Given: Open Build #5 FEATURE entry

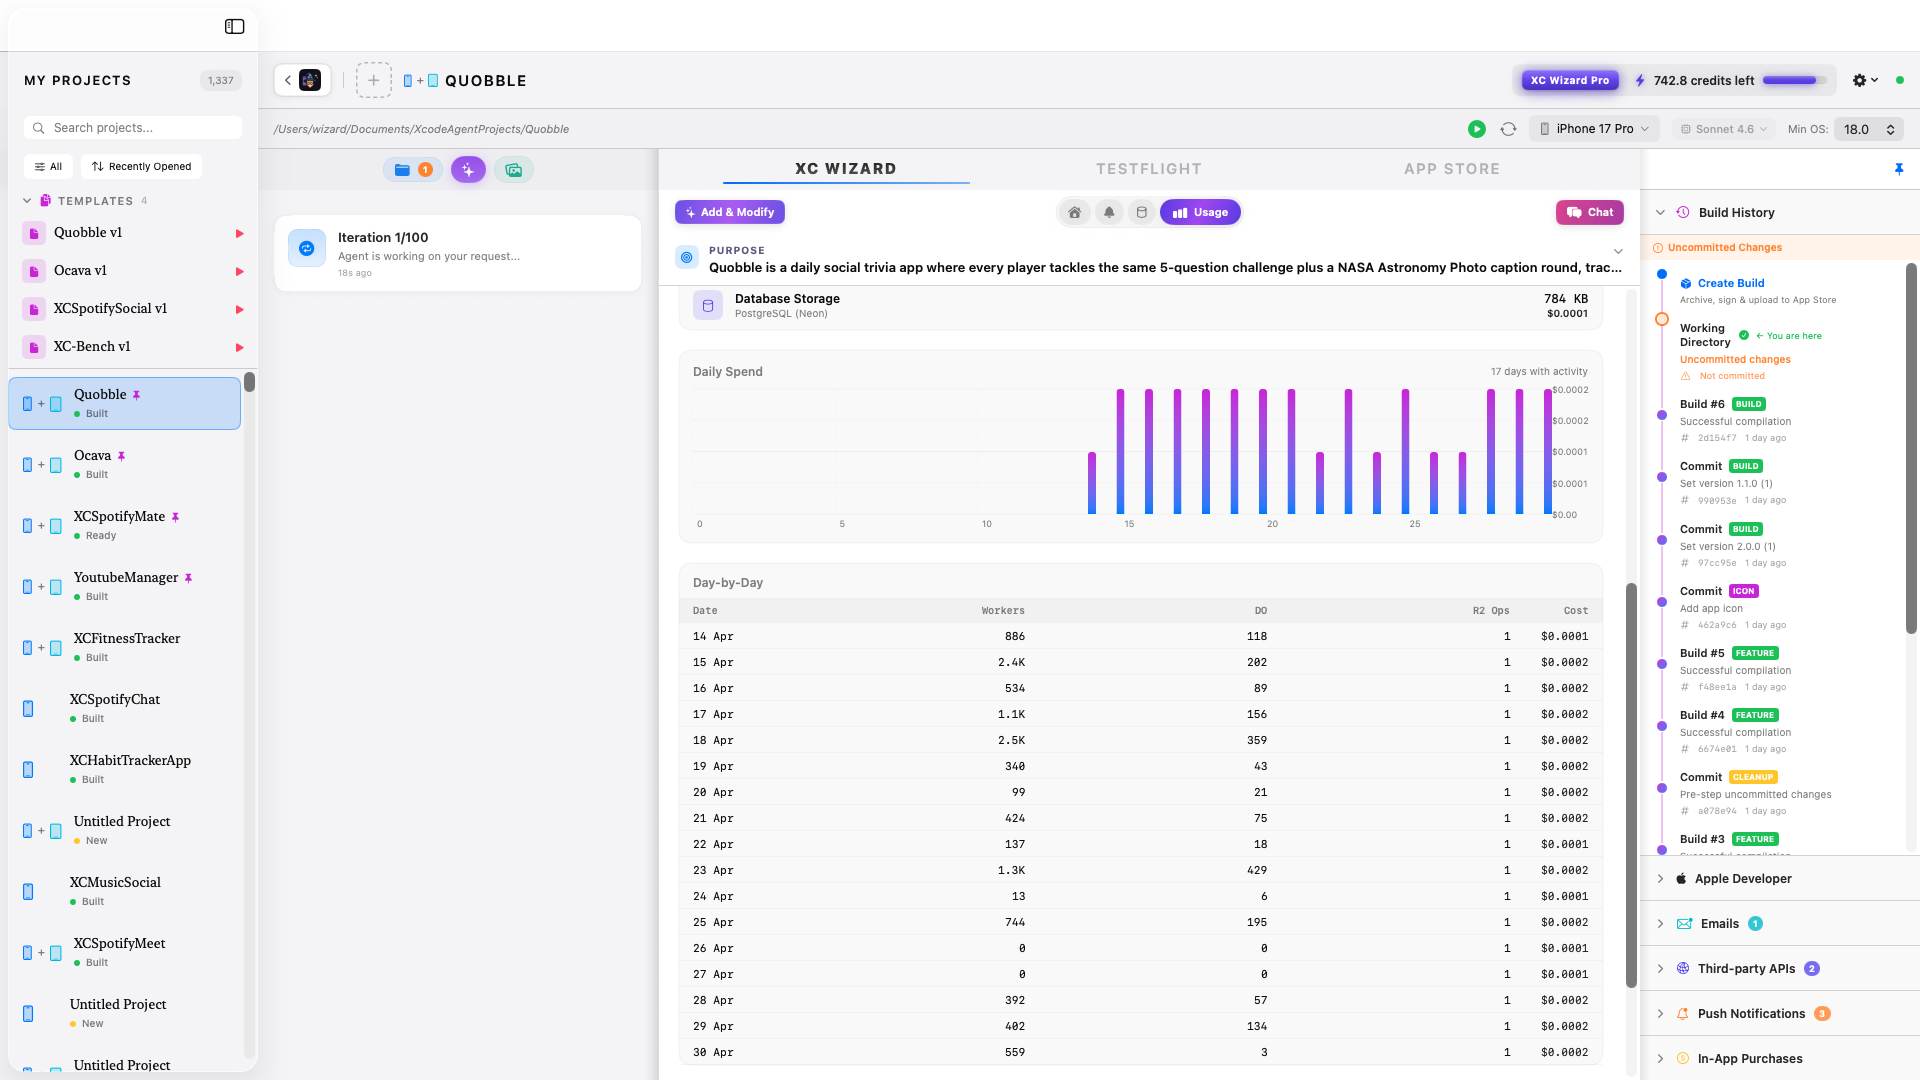Looking at the screenshot, I should 1735,670.
